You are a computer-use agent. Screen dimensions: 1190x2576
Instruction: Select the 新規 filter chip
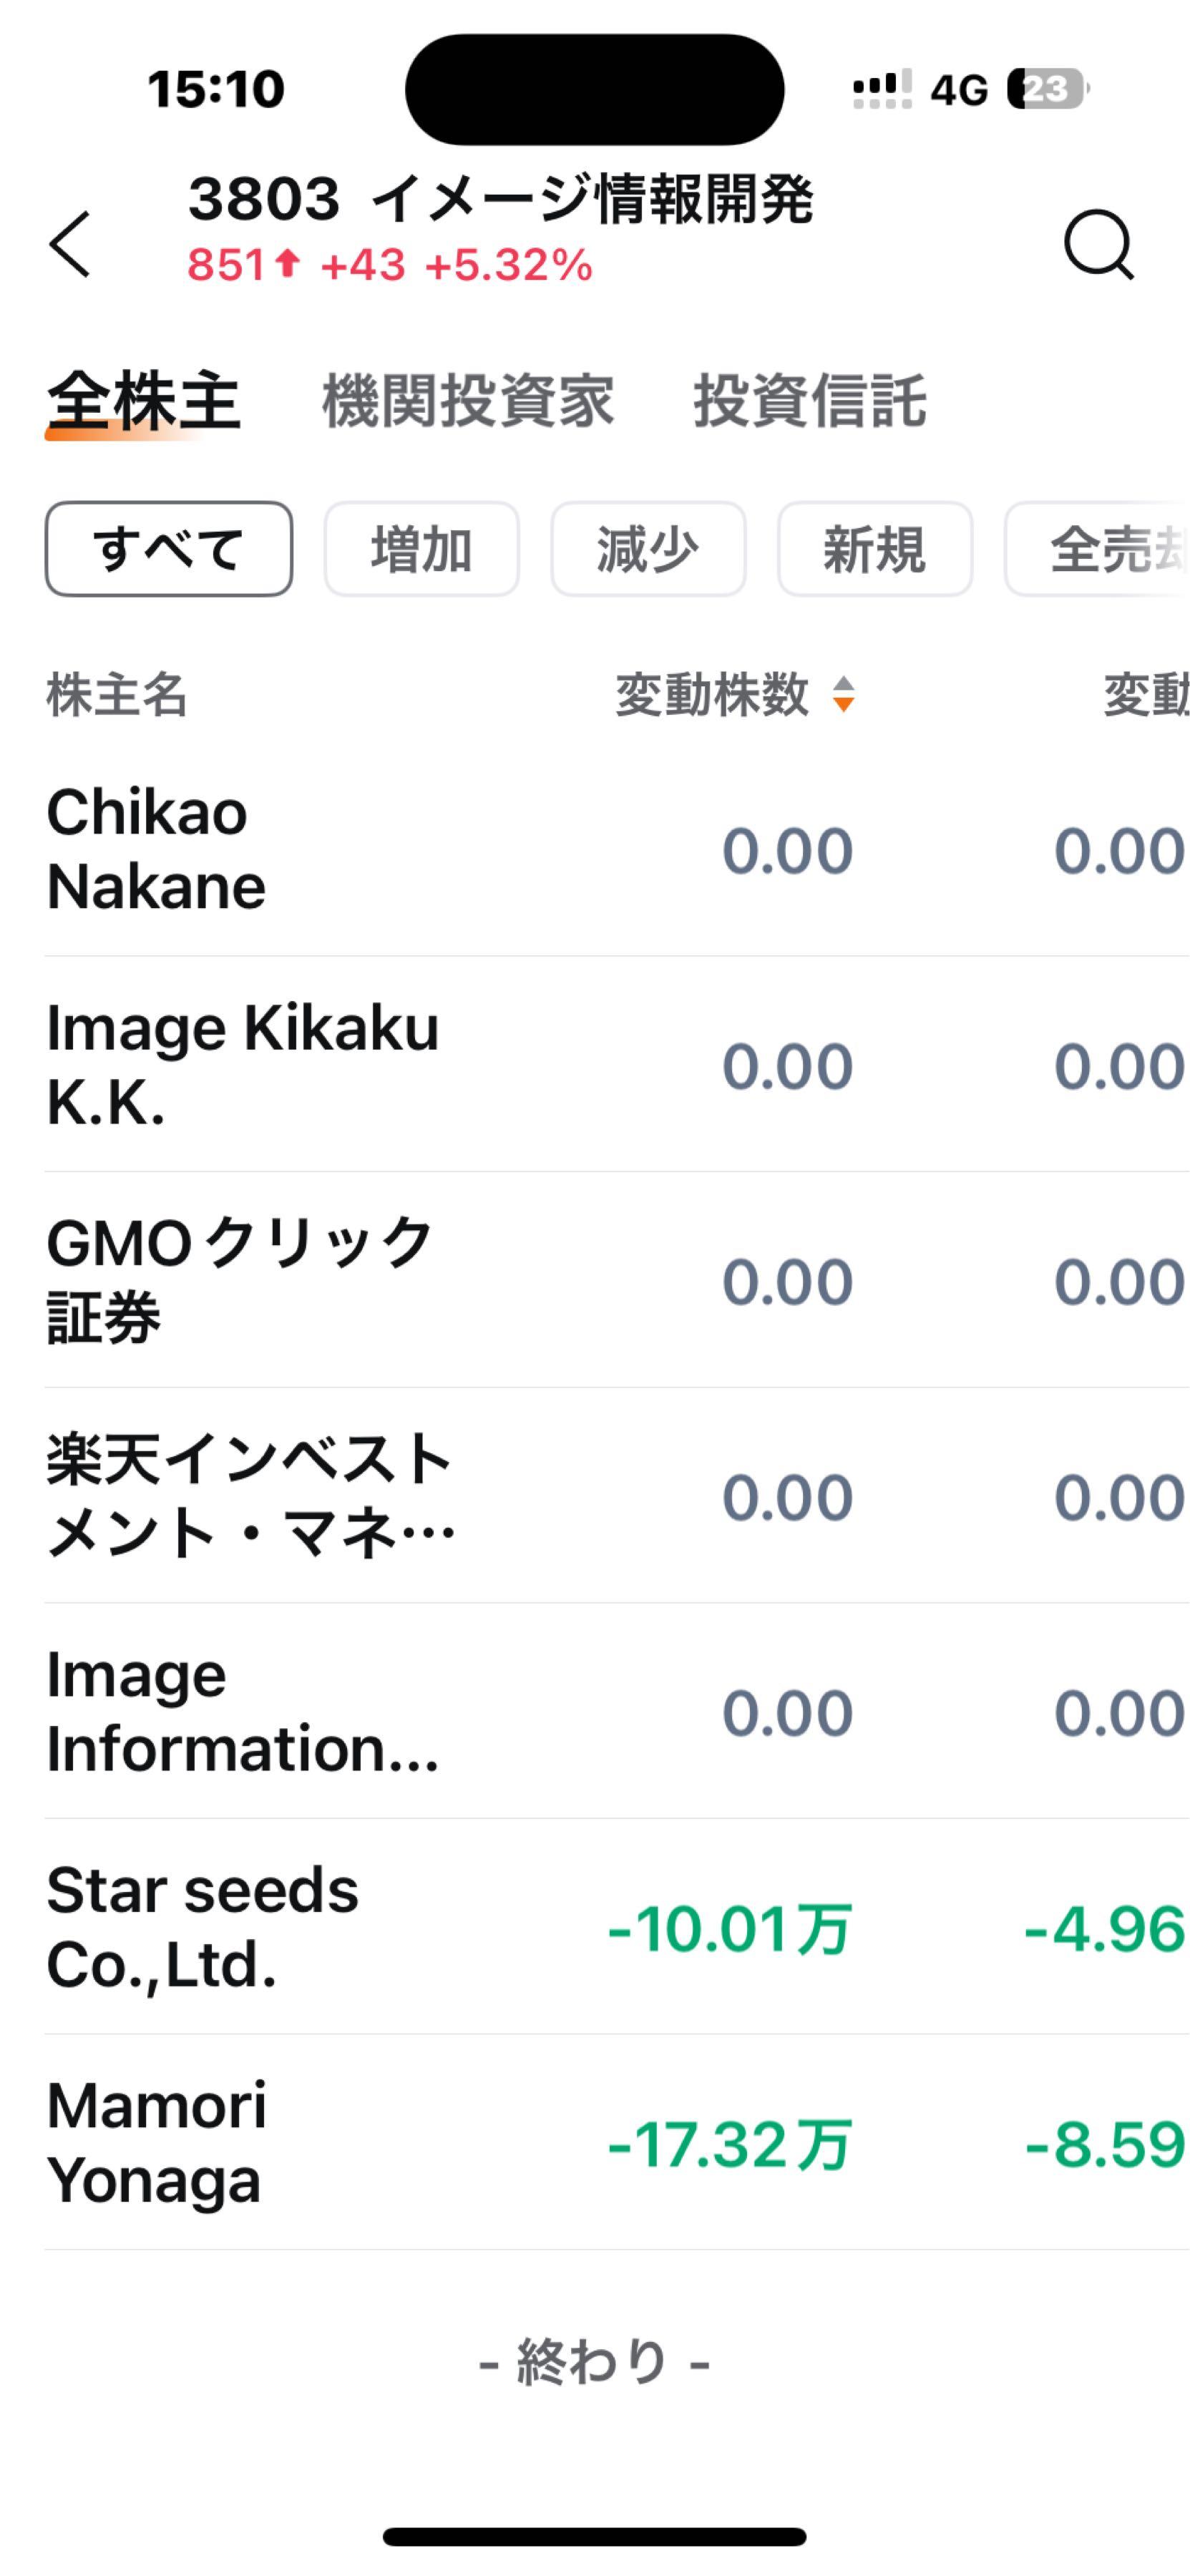[874, 549]
